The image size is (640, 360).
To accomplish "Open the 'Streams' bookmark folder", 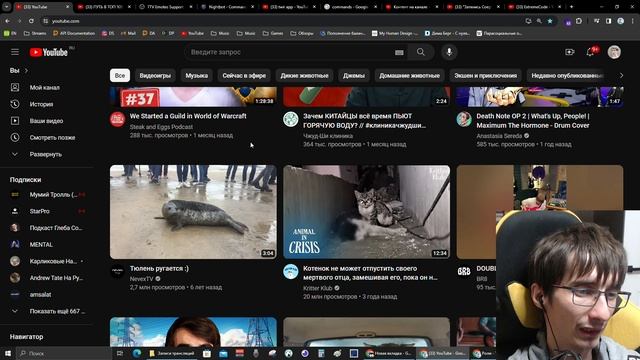I will pyautogui.click(x=35, y=33).
